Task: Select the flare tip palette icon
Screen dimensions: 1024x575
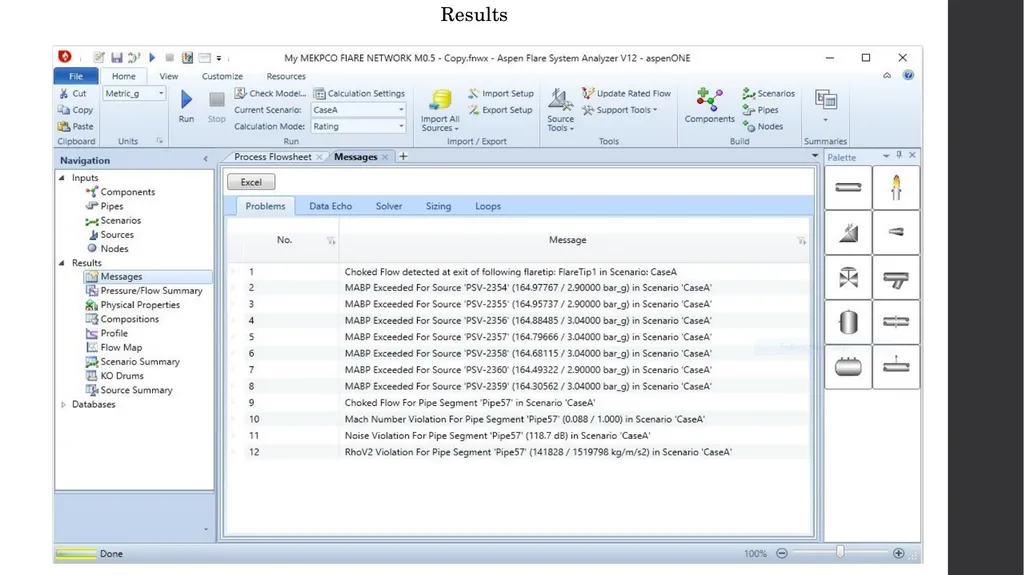Action: point(896,188)
